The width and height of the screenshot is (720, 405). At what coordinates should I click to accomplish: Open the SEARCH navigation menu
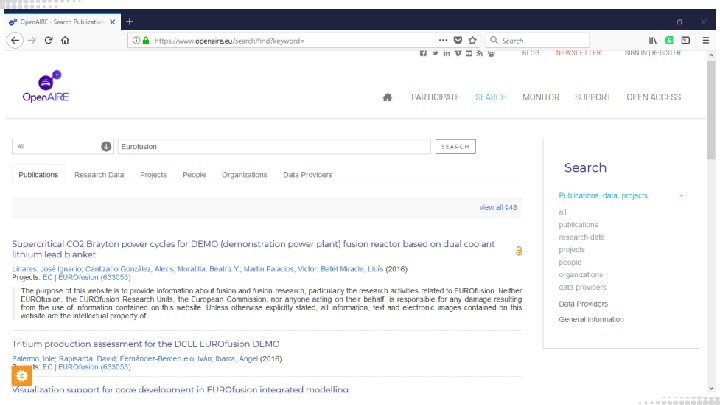point(491,97)
